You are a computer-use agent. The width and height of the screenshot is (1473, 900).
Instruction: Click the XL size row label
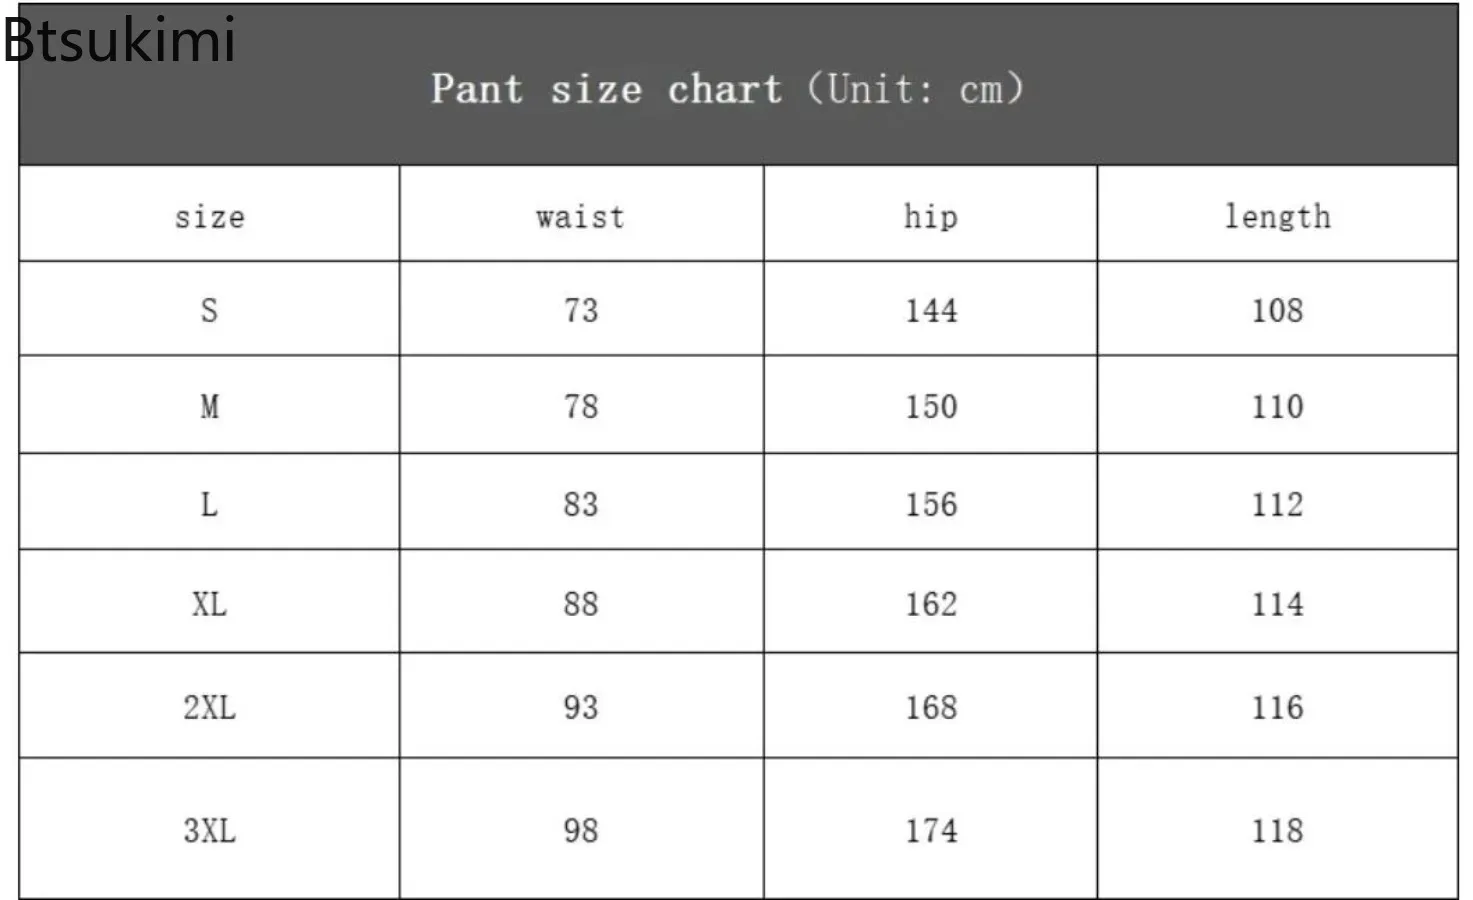tap(209, 604)
